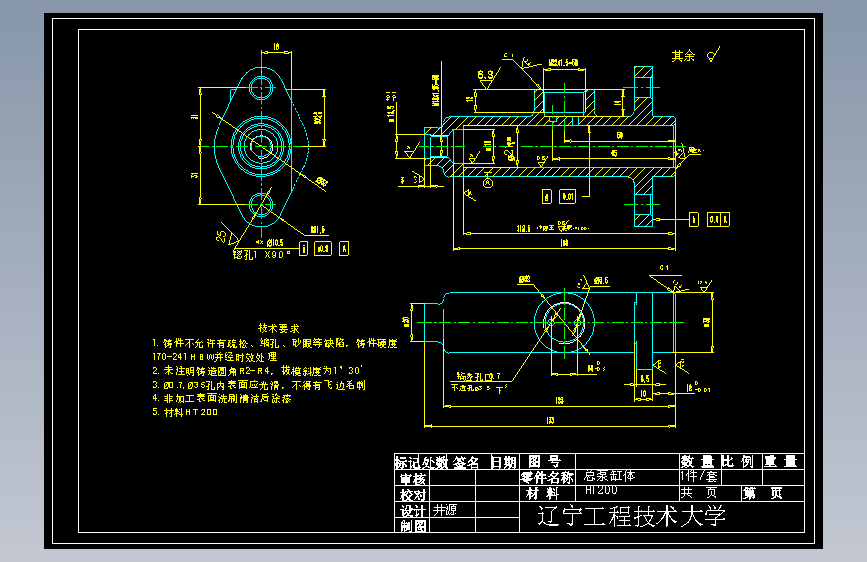Image resolution: width=867 pixels, height=562 pixels.
Task: Click the '图号' header cell
Action: (x=545, y=461)
